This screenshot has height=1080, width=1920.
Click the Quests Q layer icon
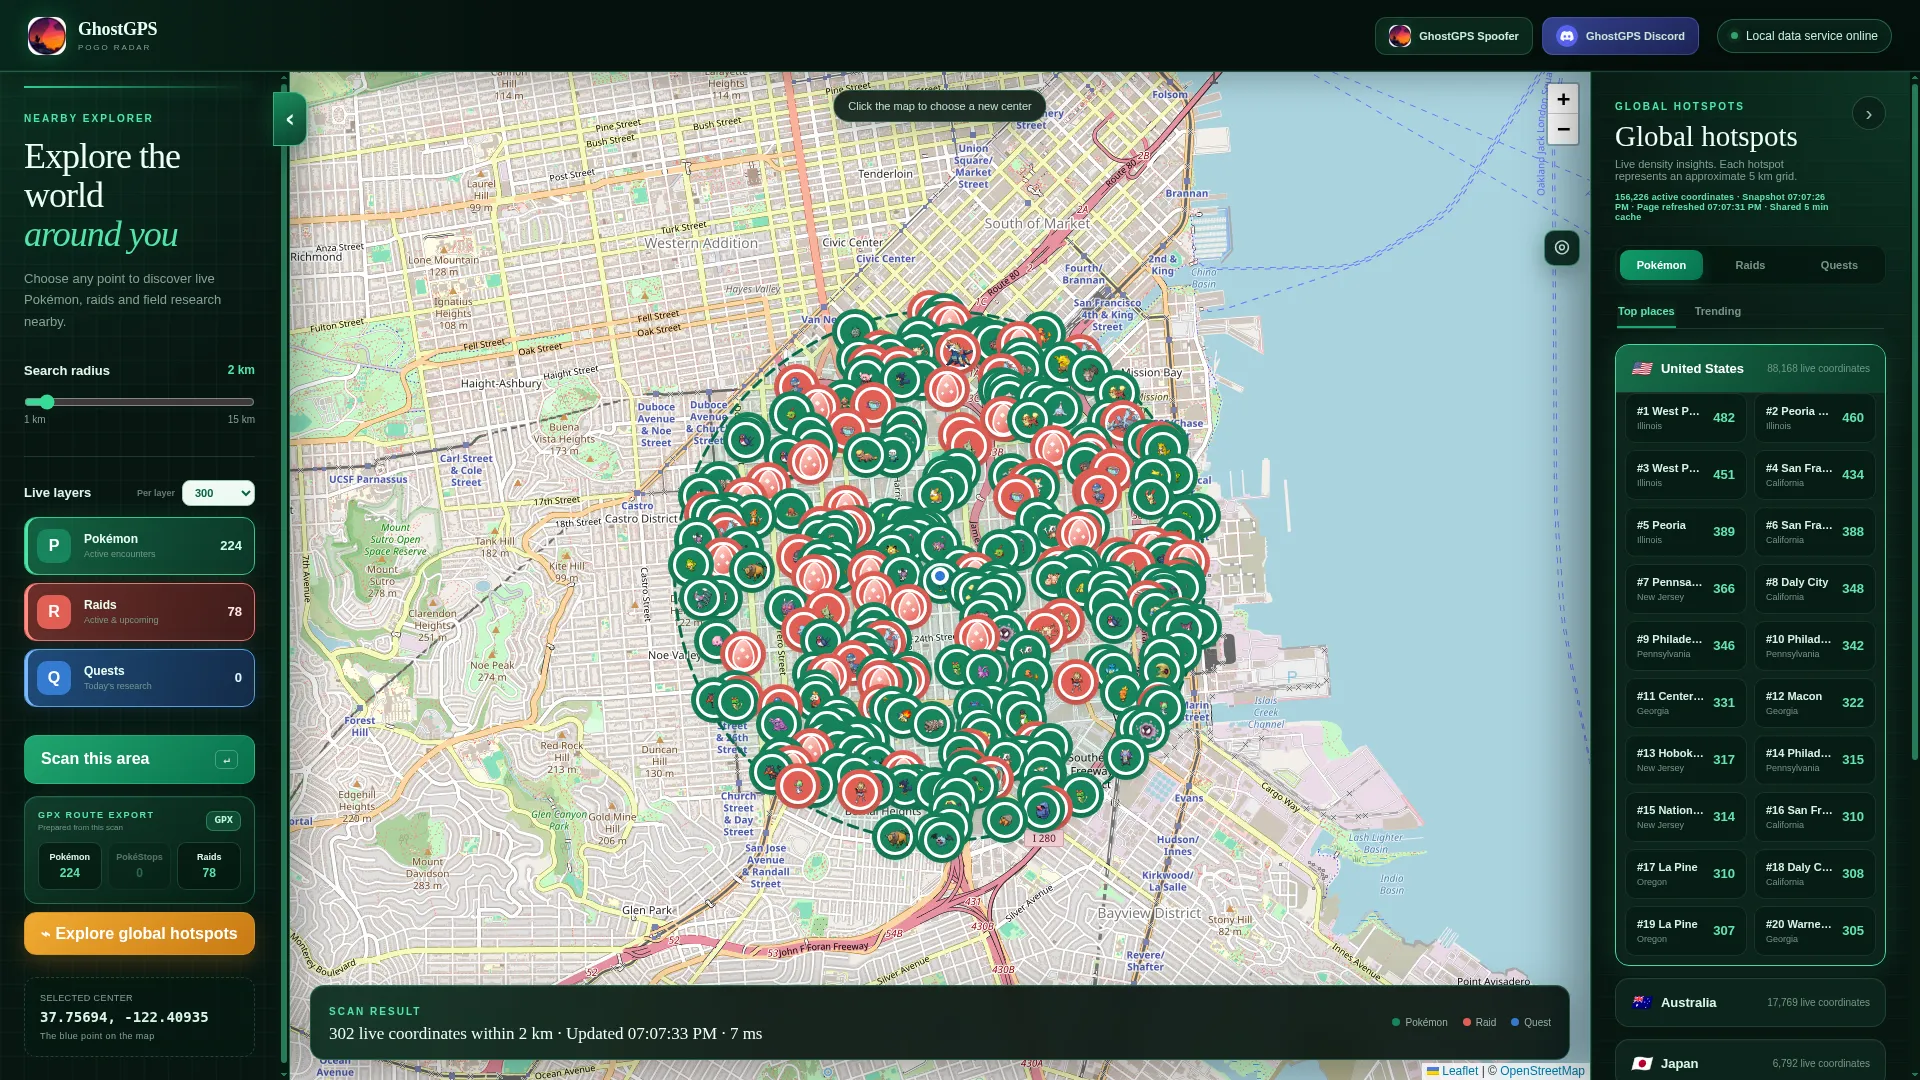(54, 678)
